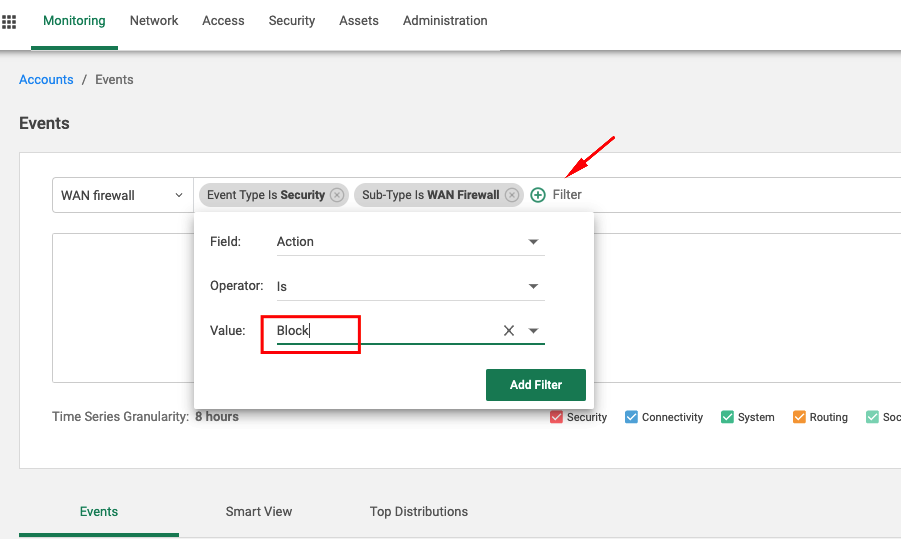Open the apps grid icon
901x539 pixels.
pyautogui.click(x=9, y=21)
